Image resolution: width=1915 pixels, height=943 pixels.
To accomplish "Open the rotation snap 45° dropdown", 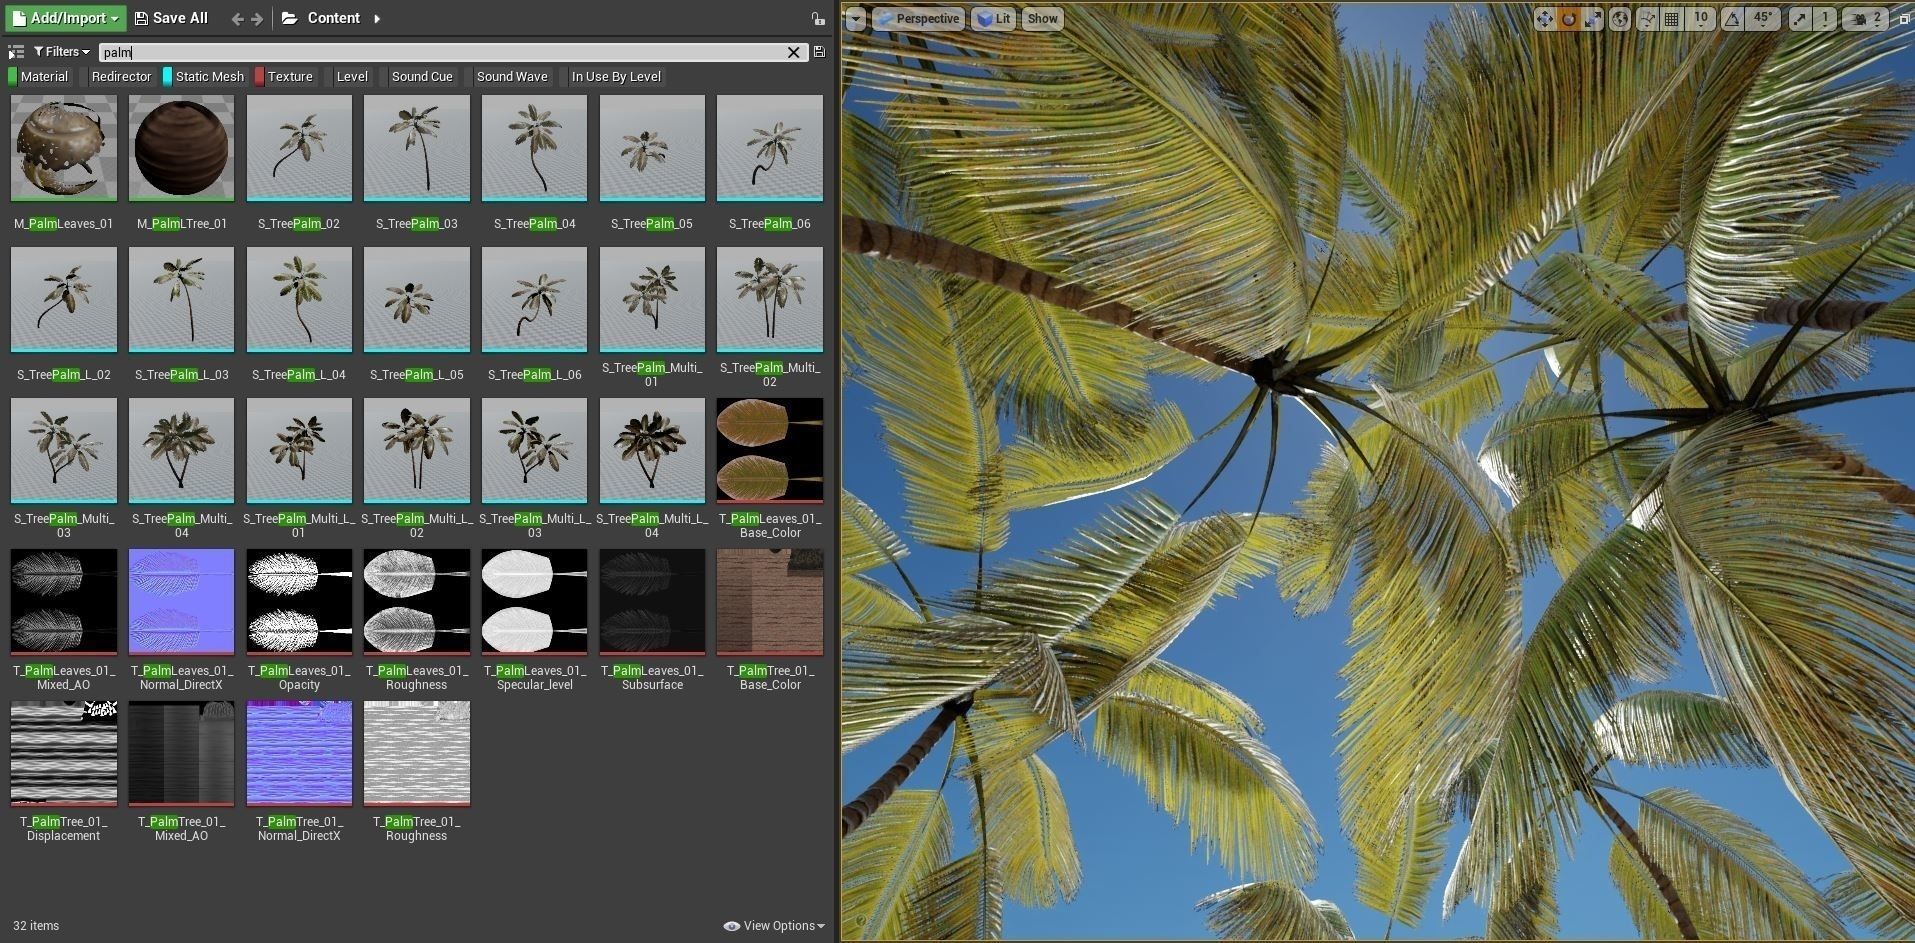I will point(1764,18).
